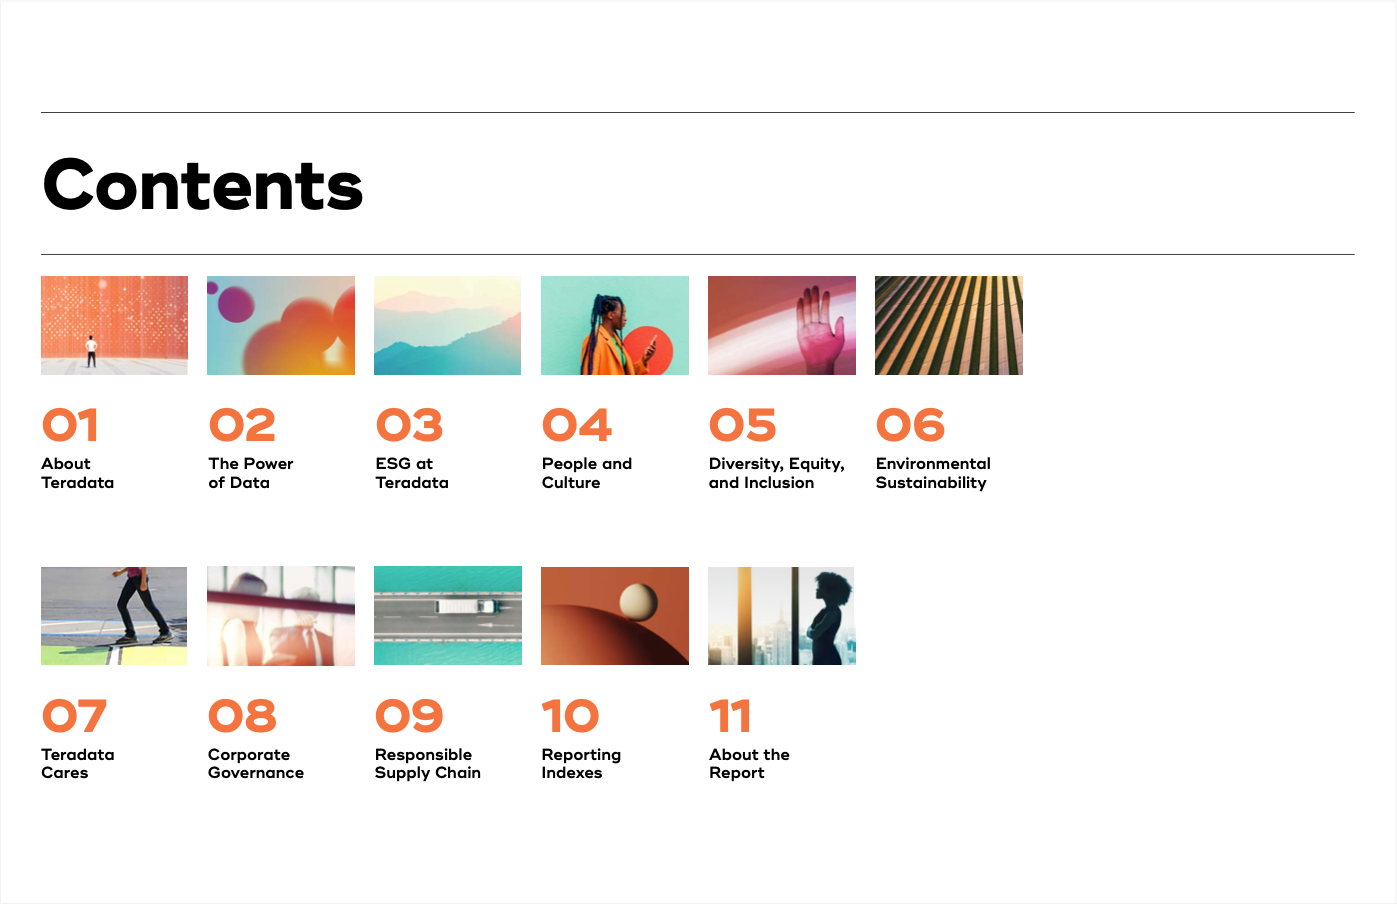Click the Corporate Governance text link
This screenshot has height=904, width=1397.
pyautogui.click(x=255, y=764)
